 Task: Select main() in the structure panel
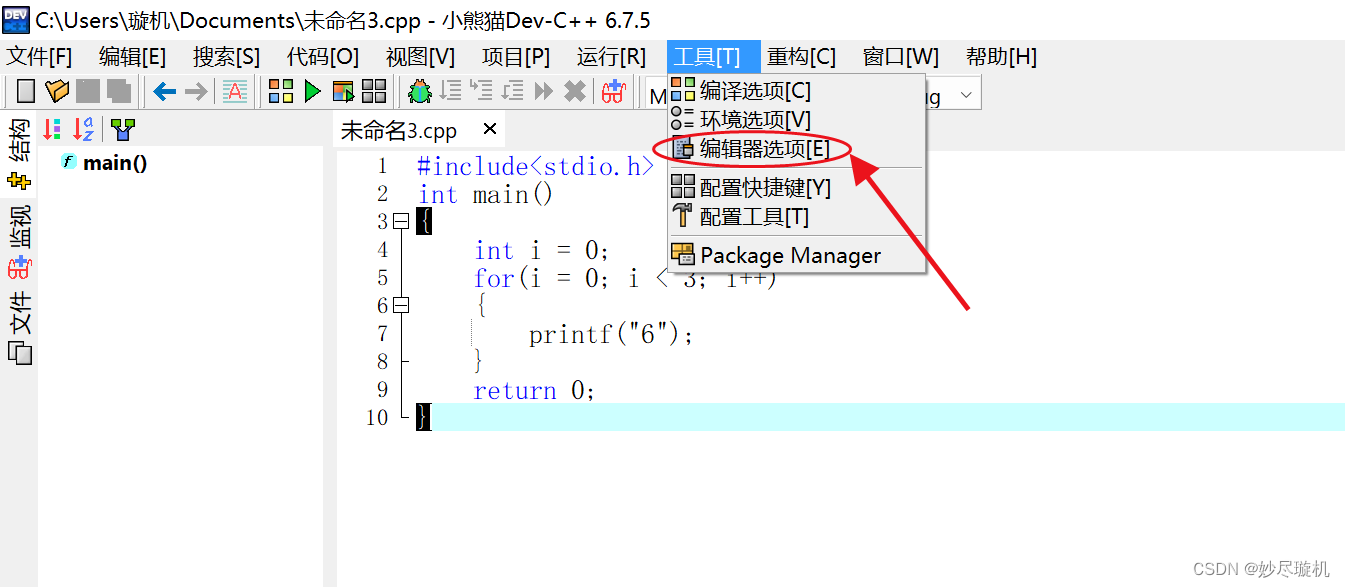[x=108, y=162]
